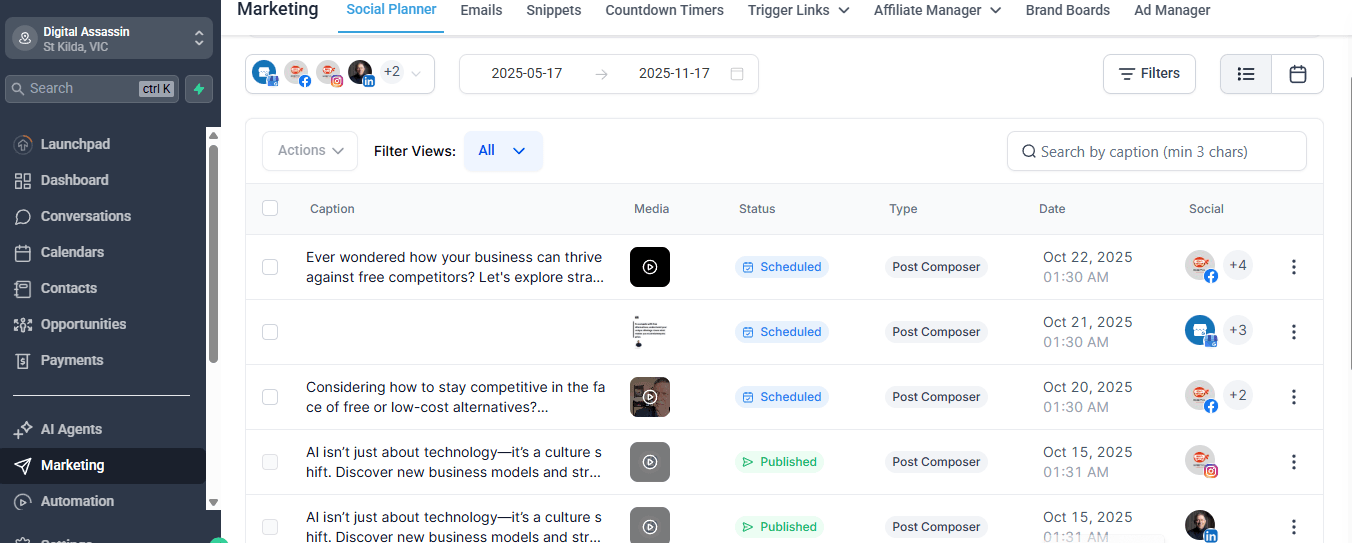Expand the Actions dropdown
The image size is (1352, 543).
coord(310,151)
